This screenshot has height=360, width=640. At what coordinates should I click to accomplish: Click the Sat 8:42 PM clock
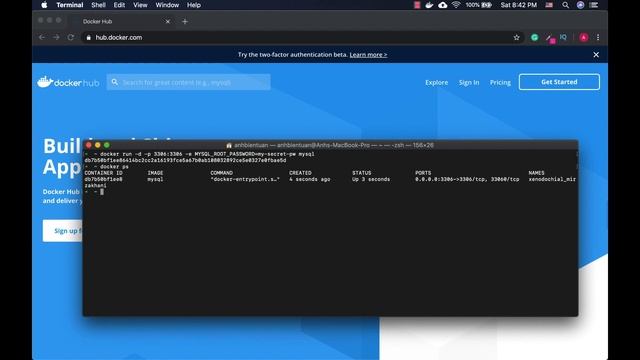coord(519,5)
